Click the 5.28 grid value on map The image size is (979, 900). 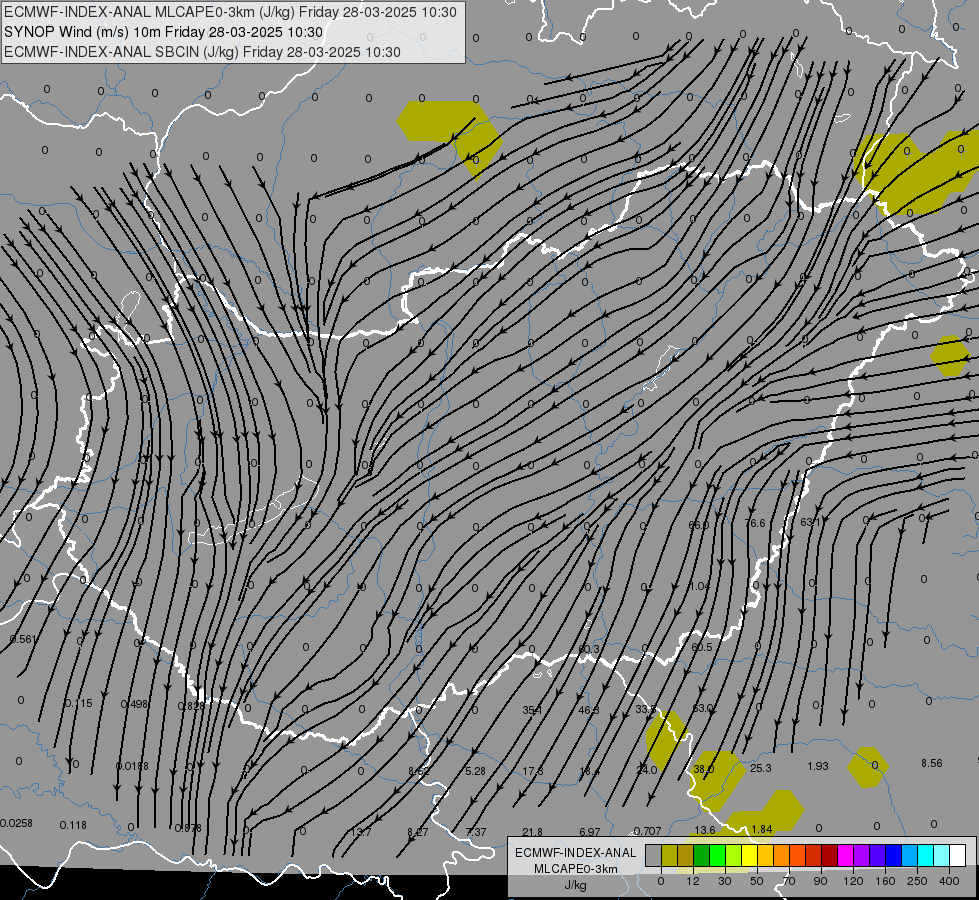coord(475,771)
